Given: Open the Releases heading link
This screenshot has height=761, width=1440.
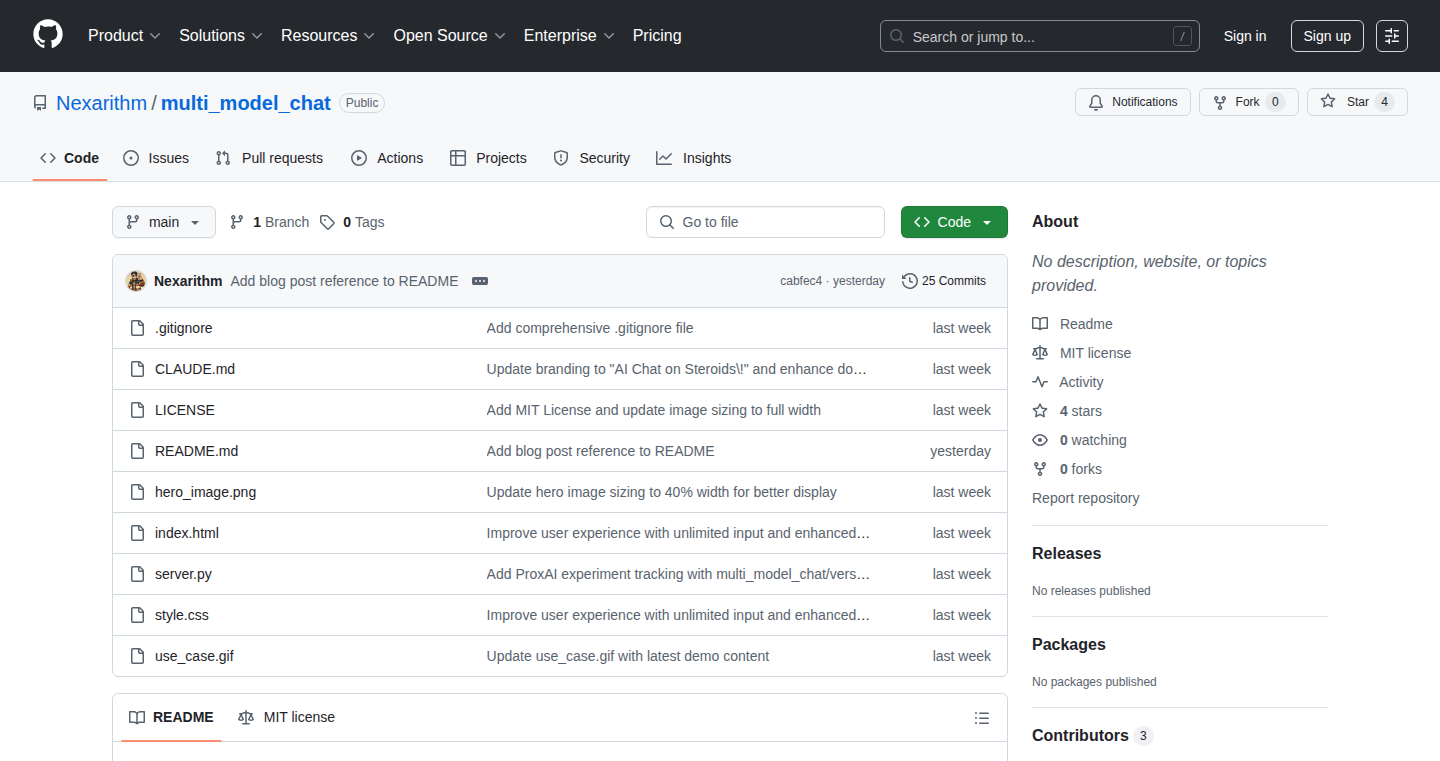Looking at the screenshot, I should pyautogui.click(x=1066, y=553).
